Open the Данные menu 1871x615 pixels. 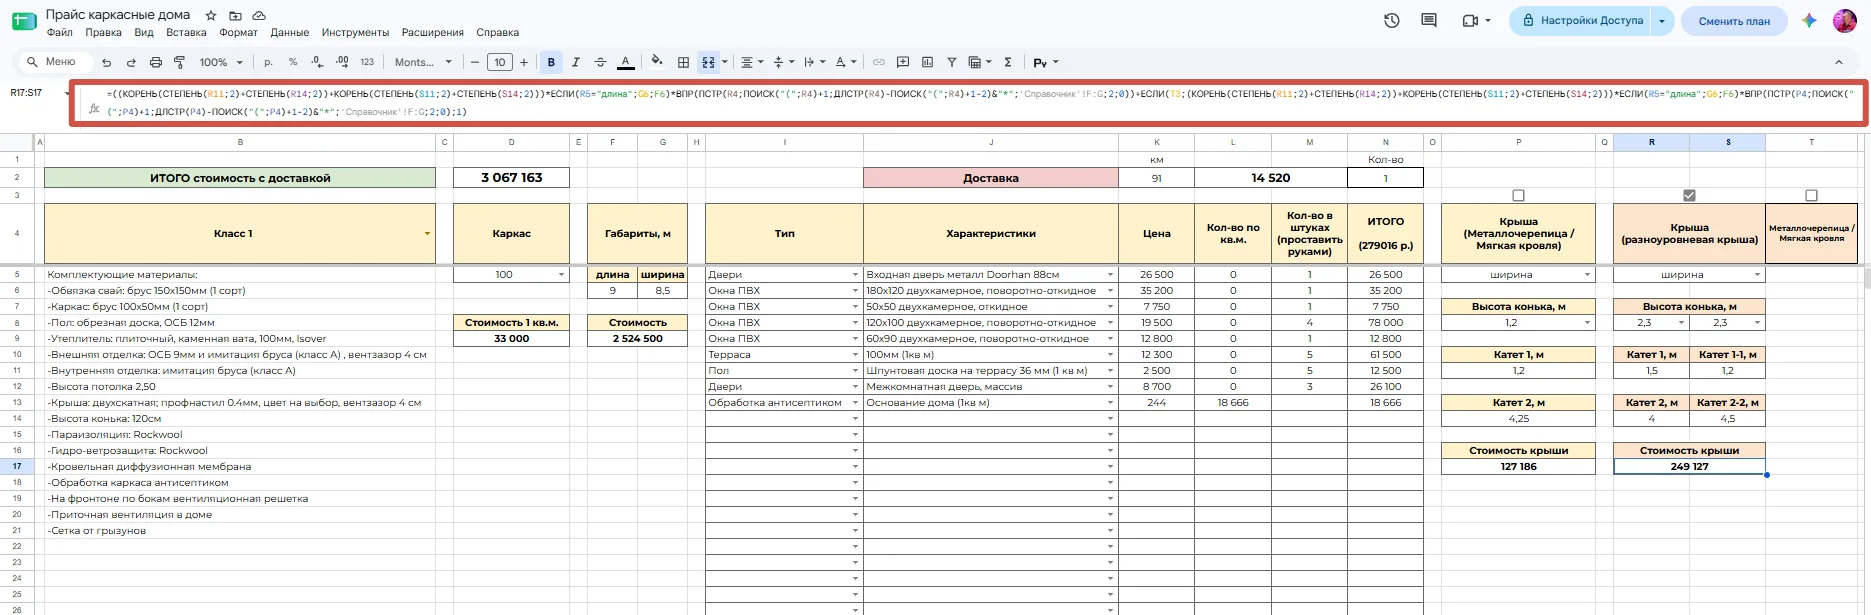[290, 33]
